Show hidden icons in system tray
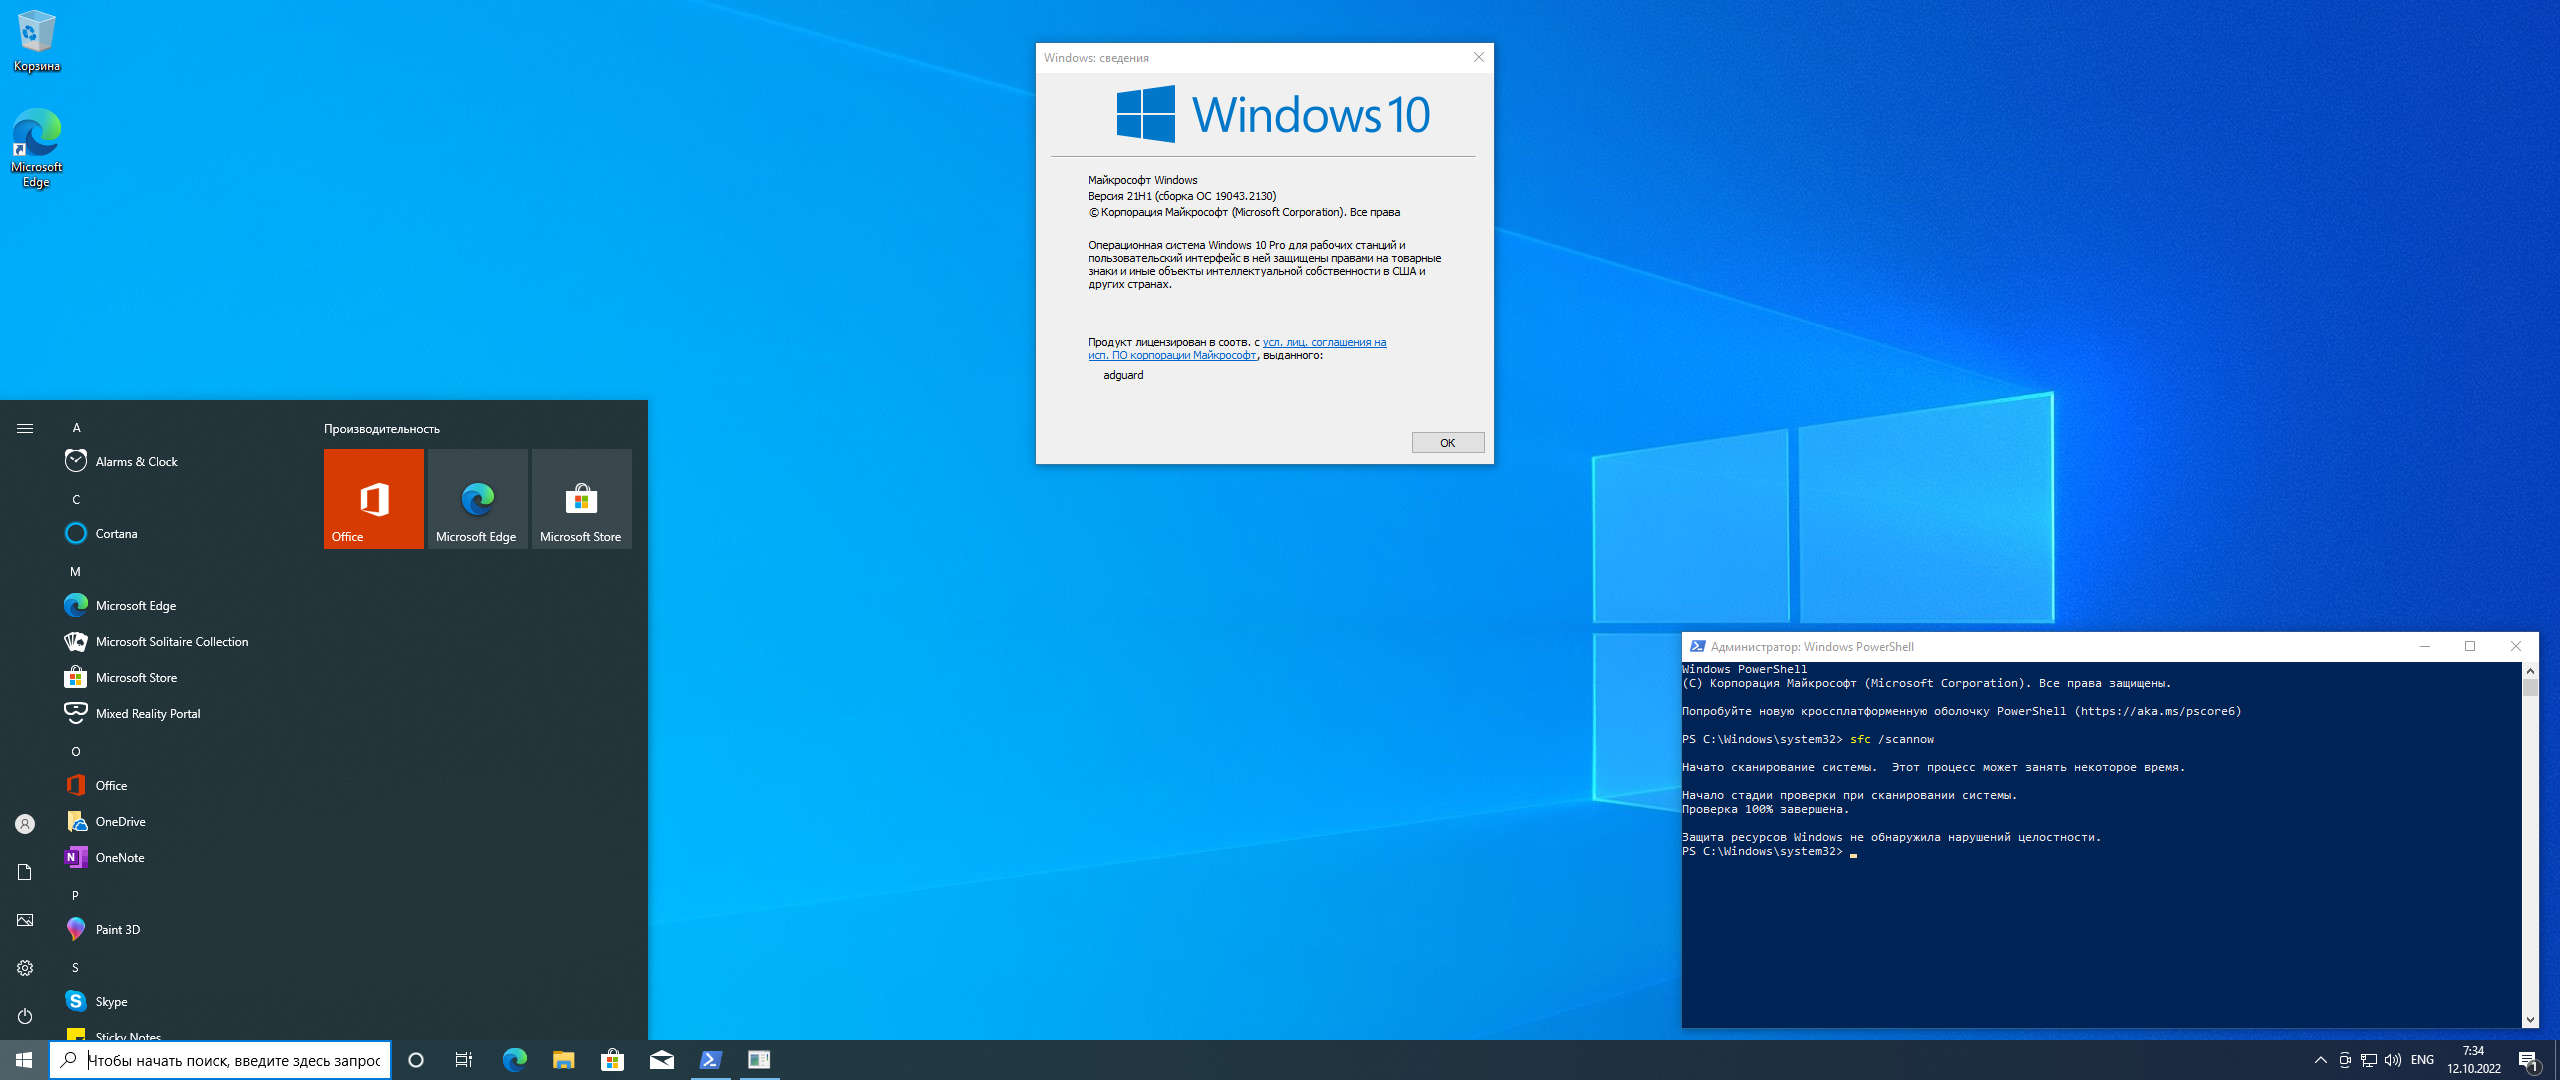The width and height of the screenshot is (2560, 1080). [2320, 1060]
